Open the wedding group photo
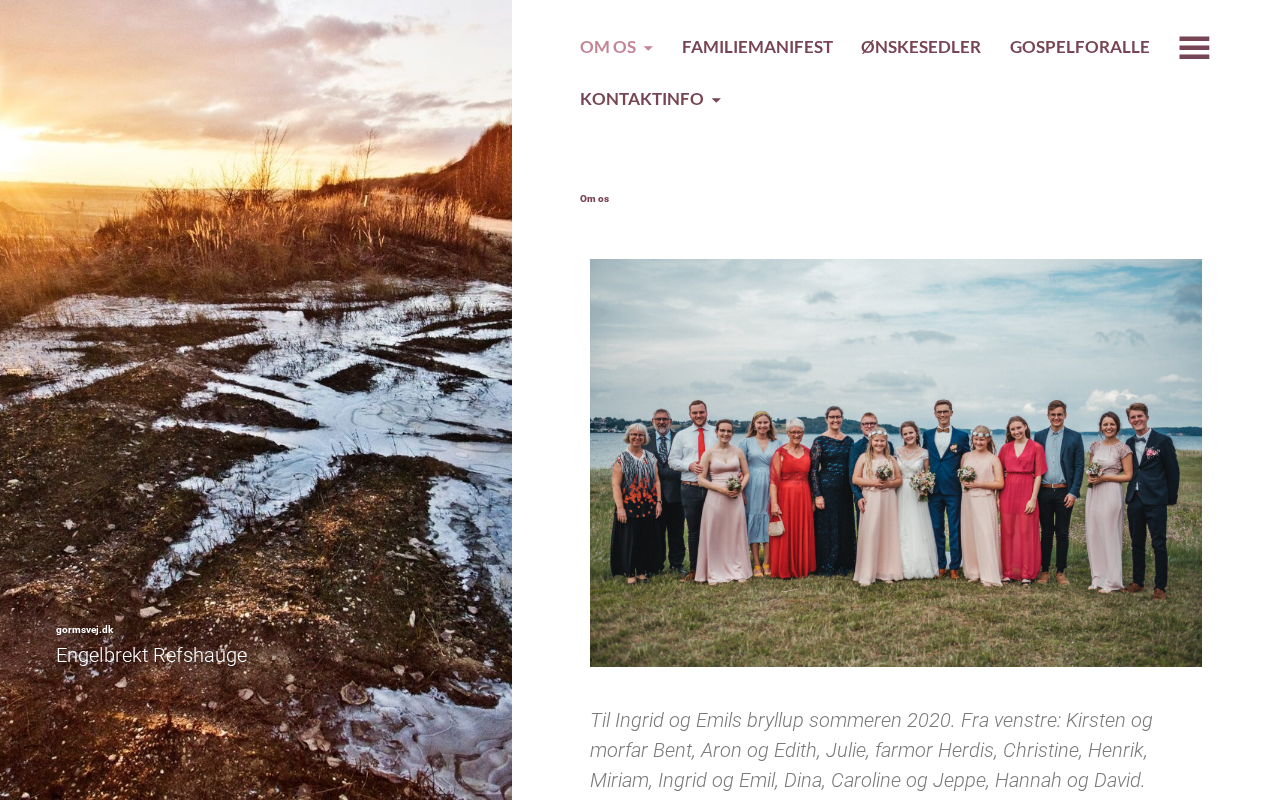 tap(896, 463)
